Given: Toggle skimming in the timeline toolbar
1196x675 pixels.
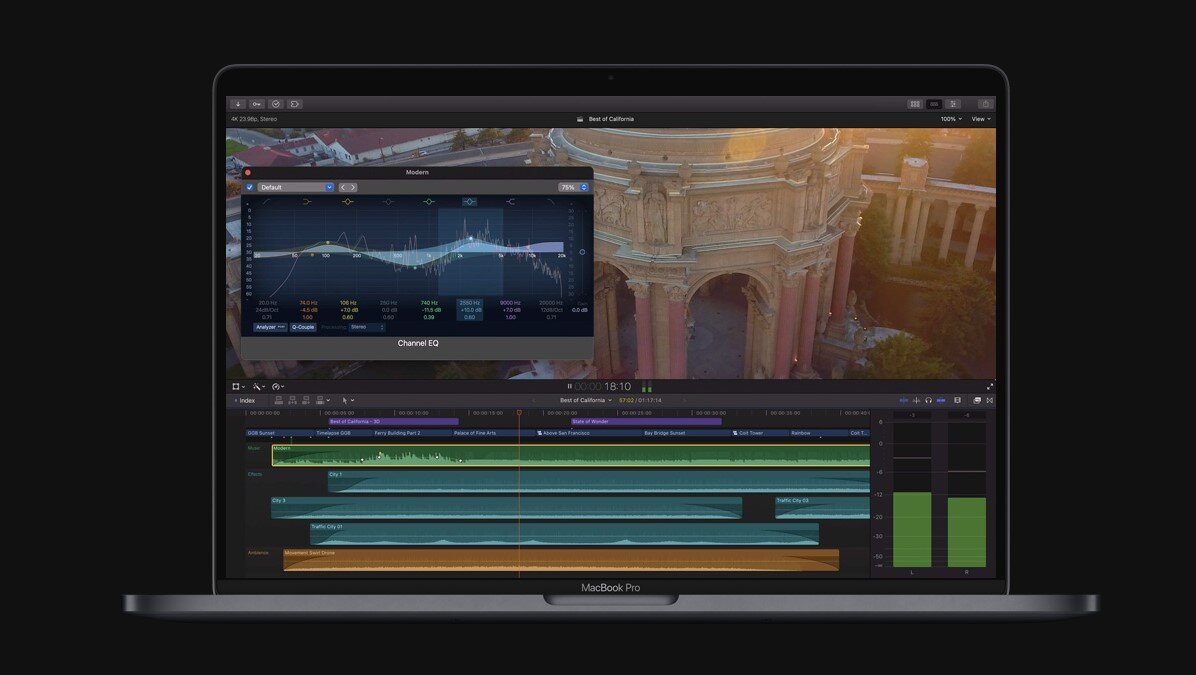Looking at the screenshot, I should pos(904,400).
